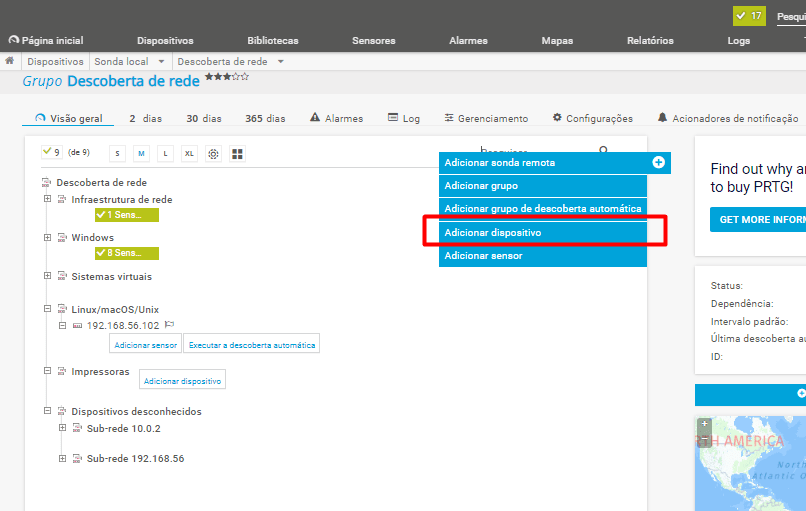Choose Adicionar grupo
This screenshot has width=806, height=511.
point(543,186)
